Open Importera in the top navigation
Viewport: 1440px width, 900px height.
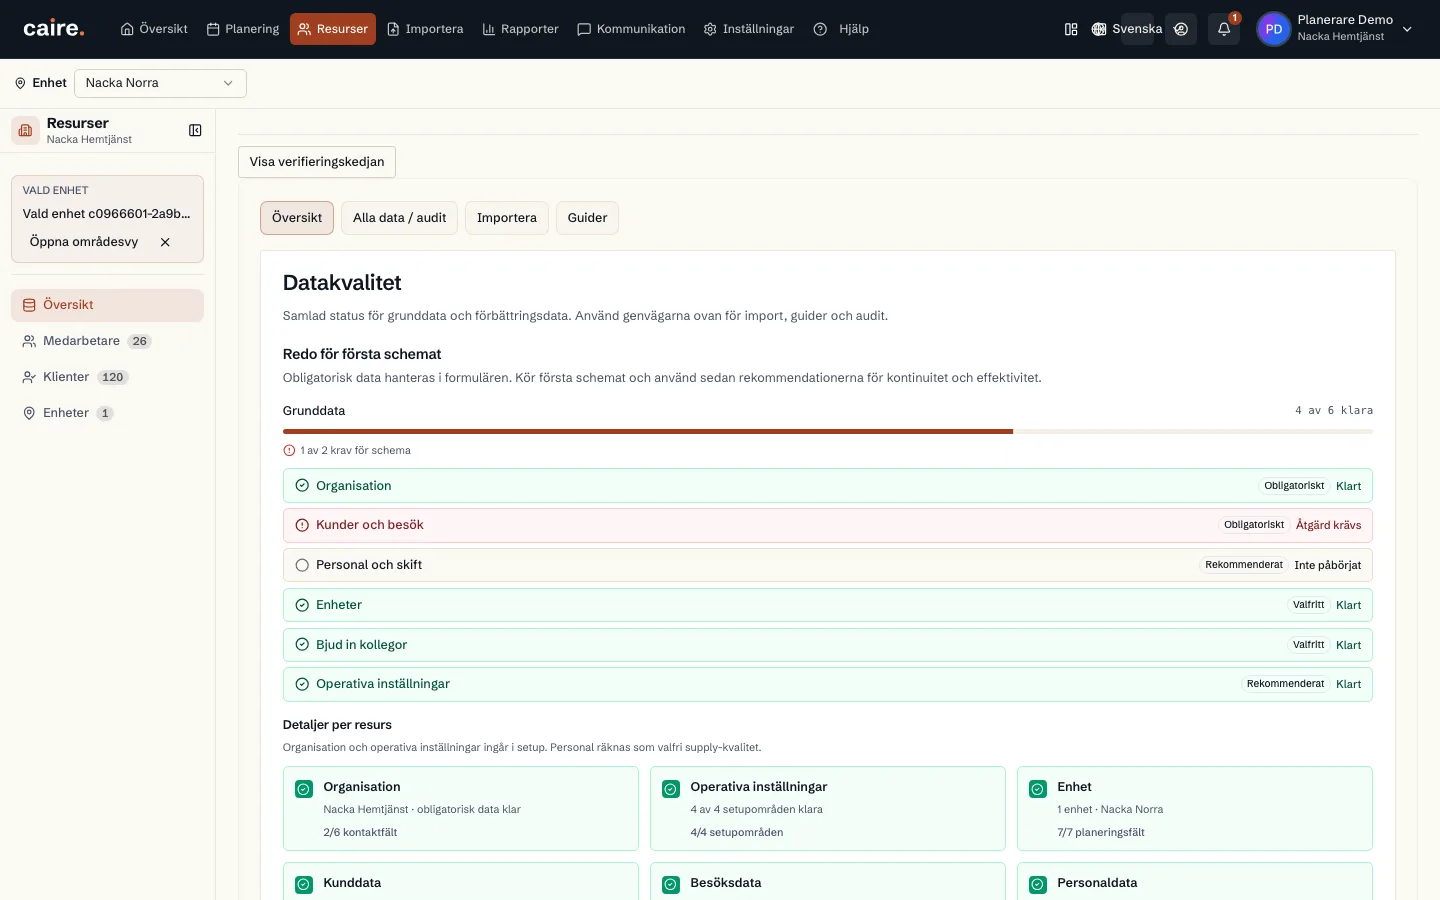coord(425,29)
